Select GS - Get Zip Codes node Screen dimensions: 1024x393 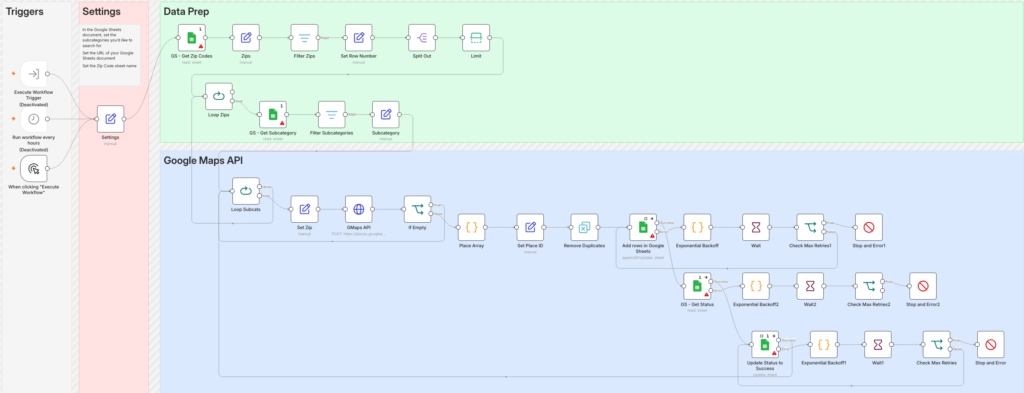(191, 38)
